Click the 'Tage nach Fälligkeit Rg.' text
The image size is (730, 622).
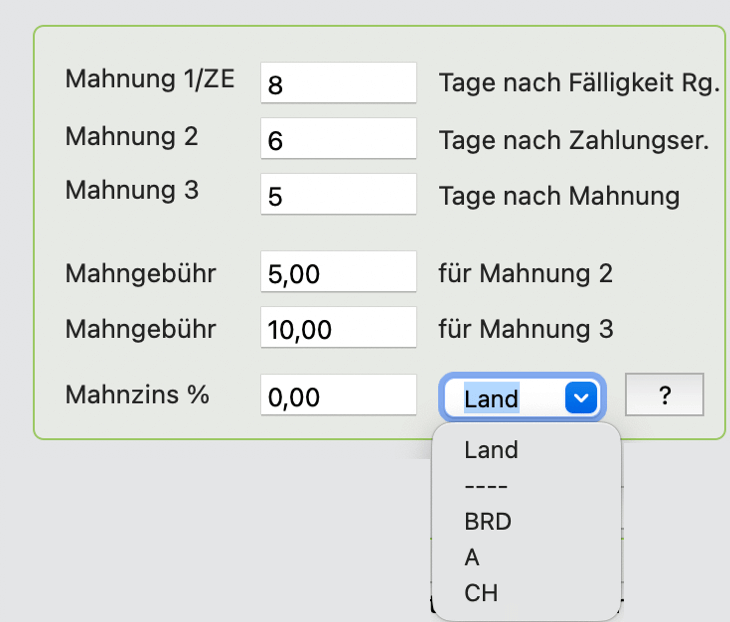[x=579, y=84]
